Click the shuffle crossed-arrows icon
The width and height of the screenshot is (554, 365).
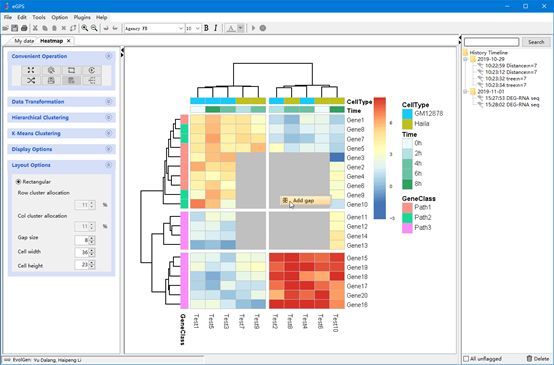click(x=31, y=81)
